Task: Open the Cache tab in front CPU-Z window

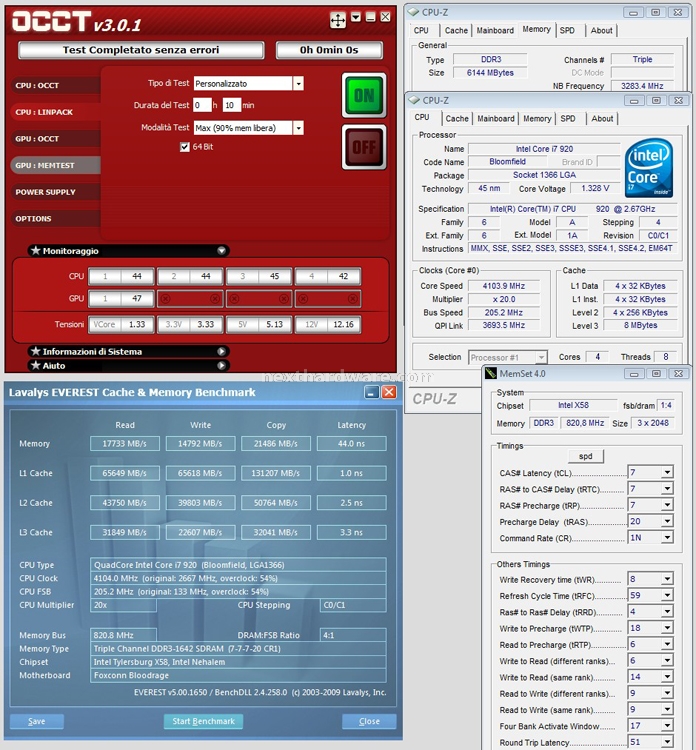Action: tap(457, 119)
